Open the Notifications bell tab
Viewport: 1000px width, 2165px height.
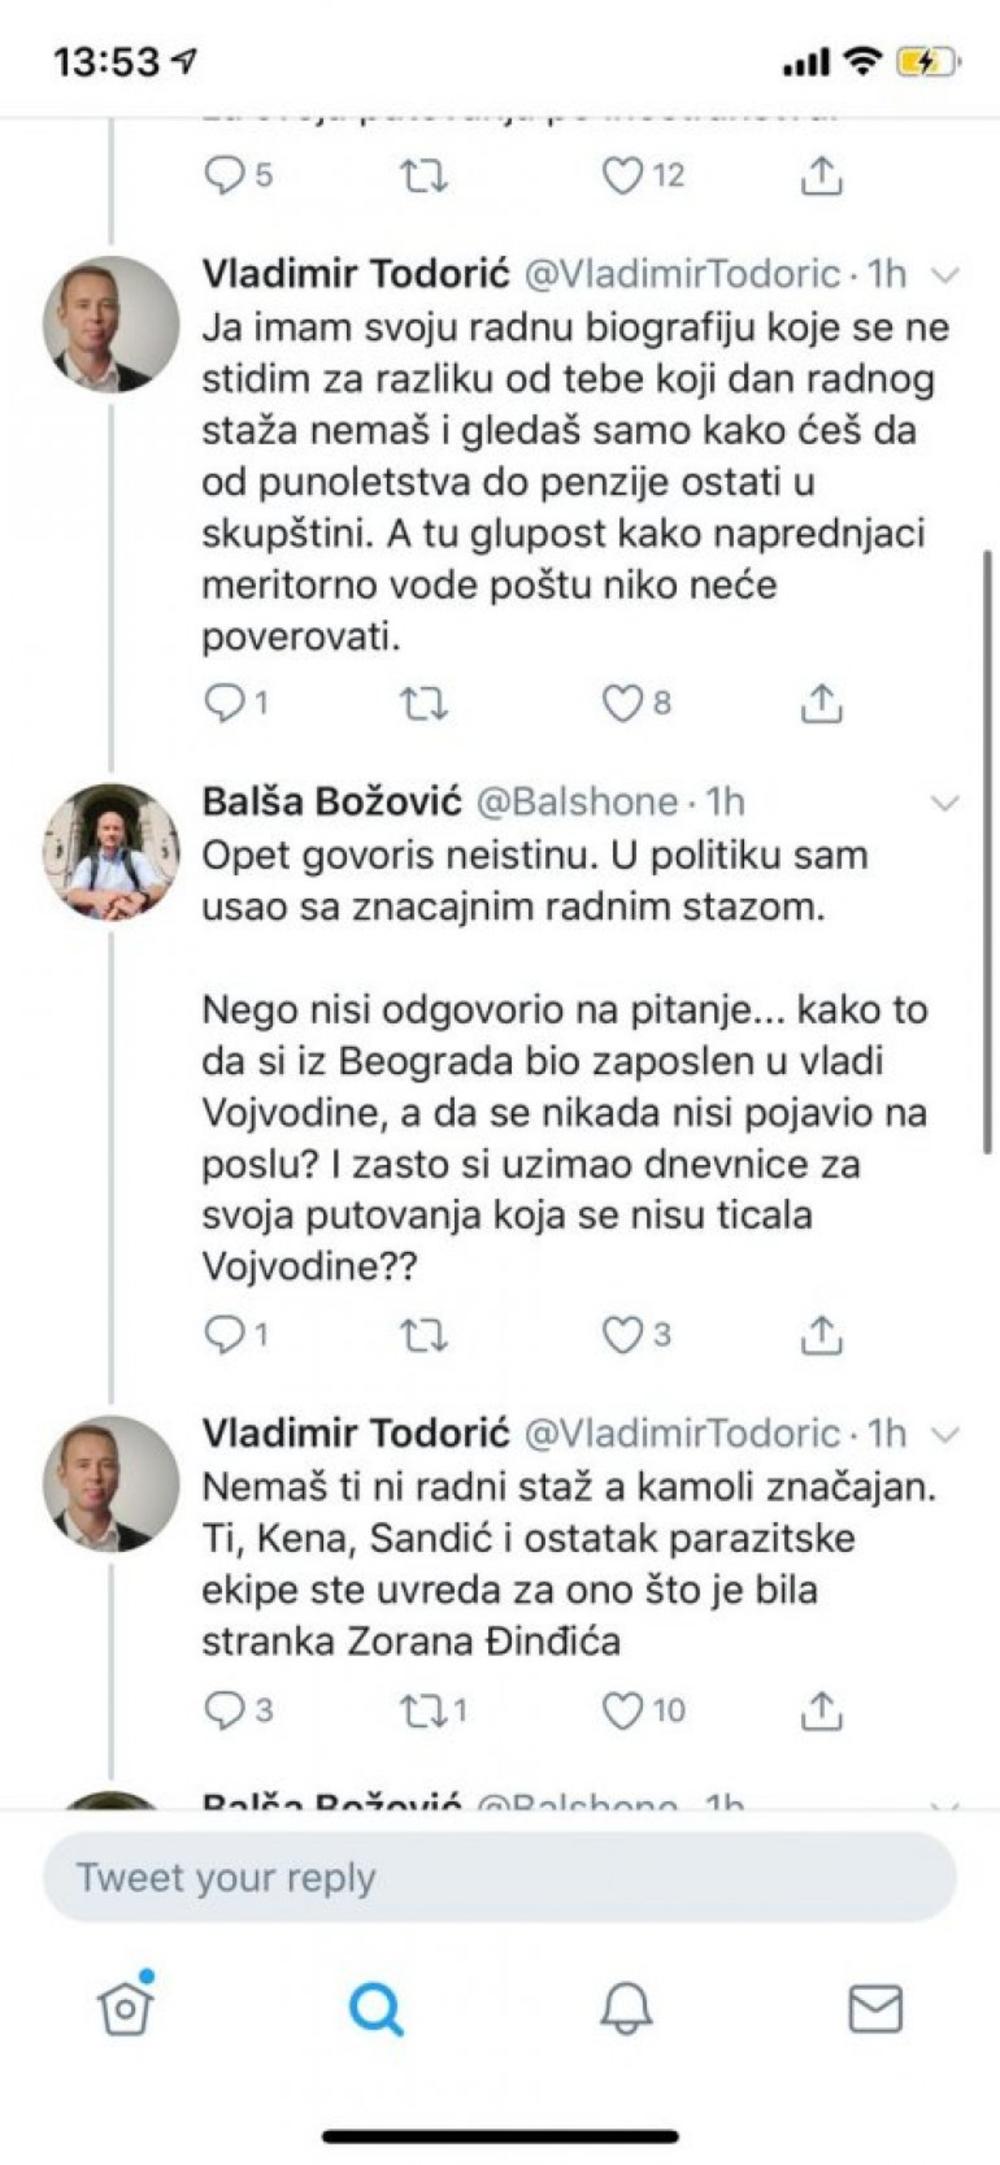[x=626, y=2007]
